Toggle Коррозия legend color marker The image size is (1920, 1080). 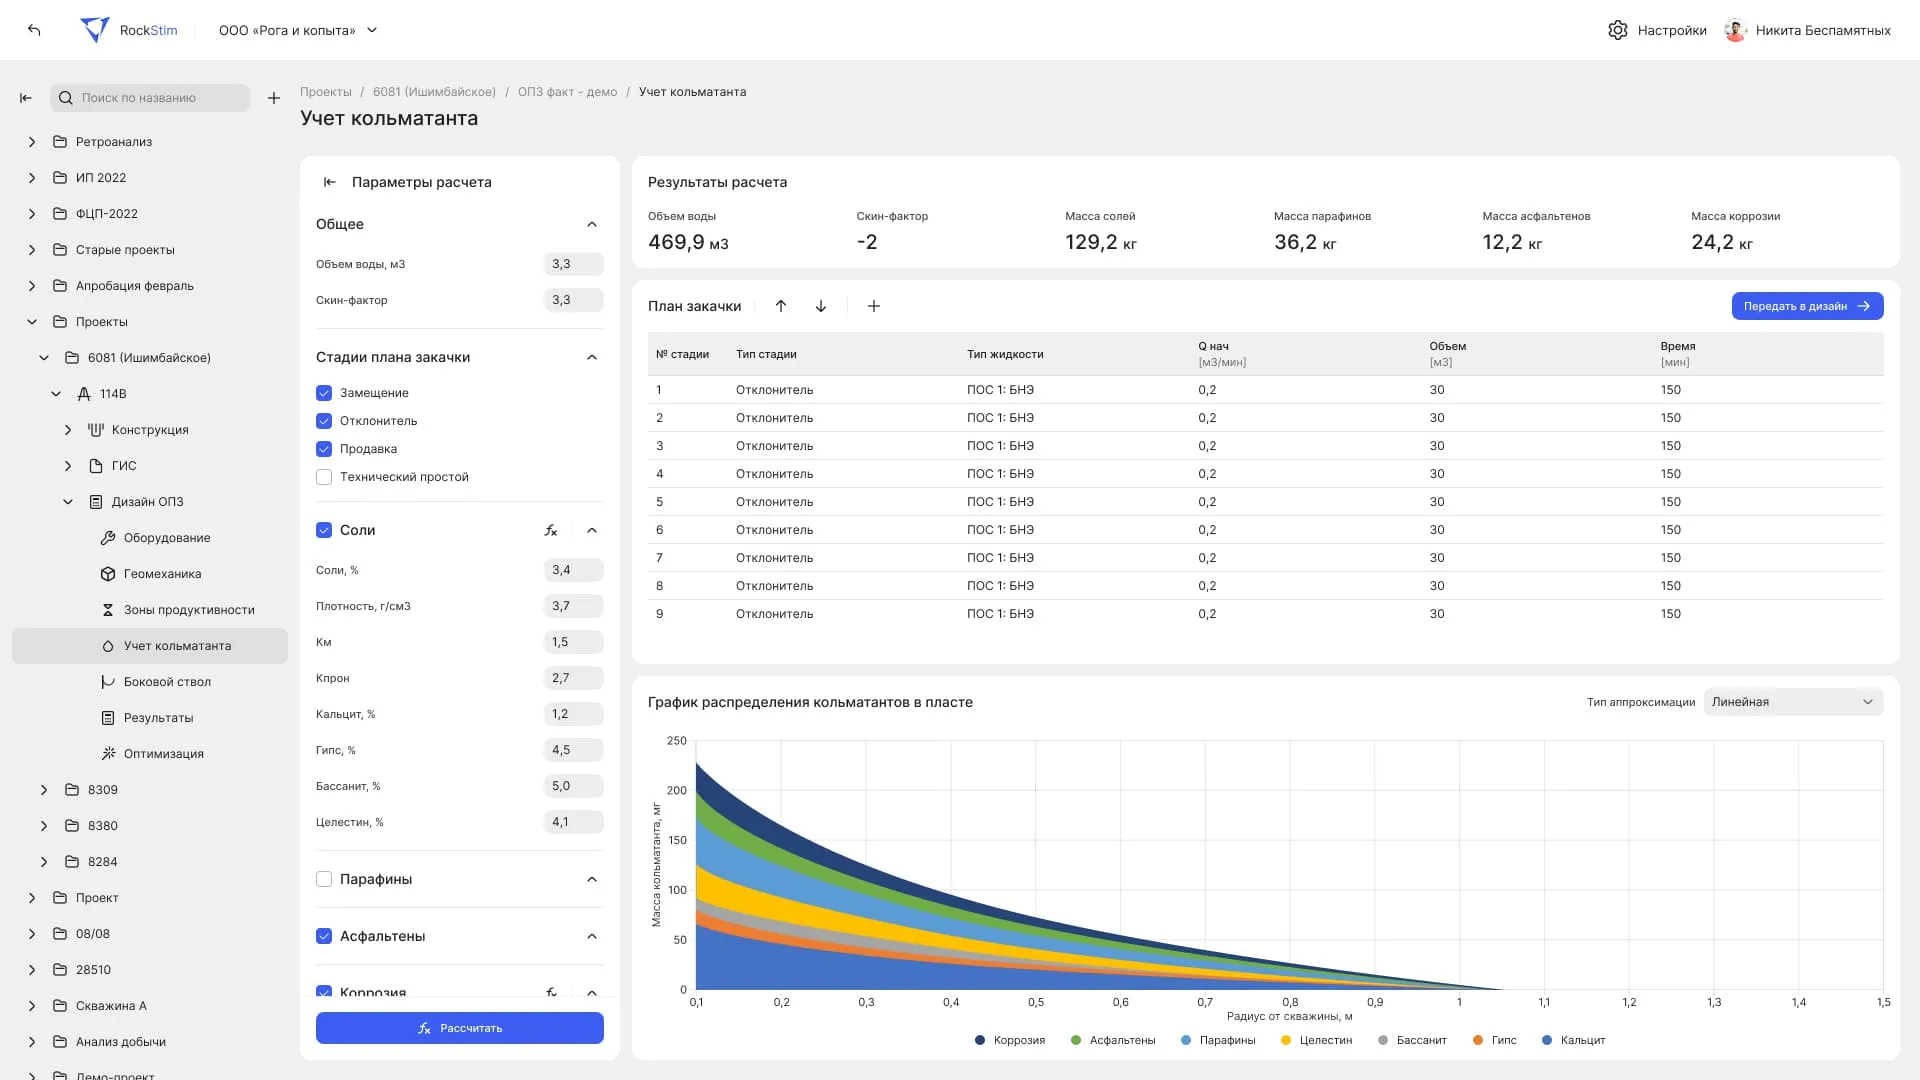point(980,1040)
